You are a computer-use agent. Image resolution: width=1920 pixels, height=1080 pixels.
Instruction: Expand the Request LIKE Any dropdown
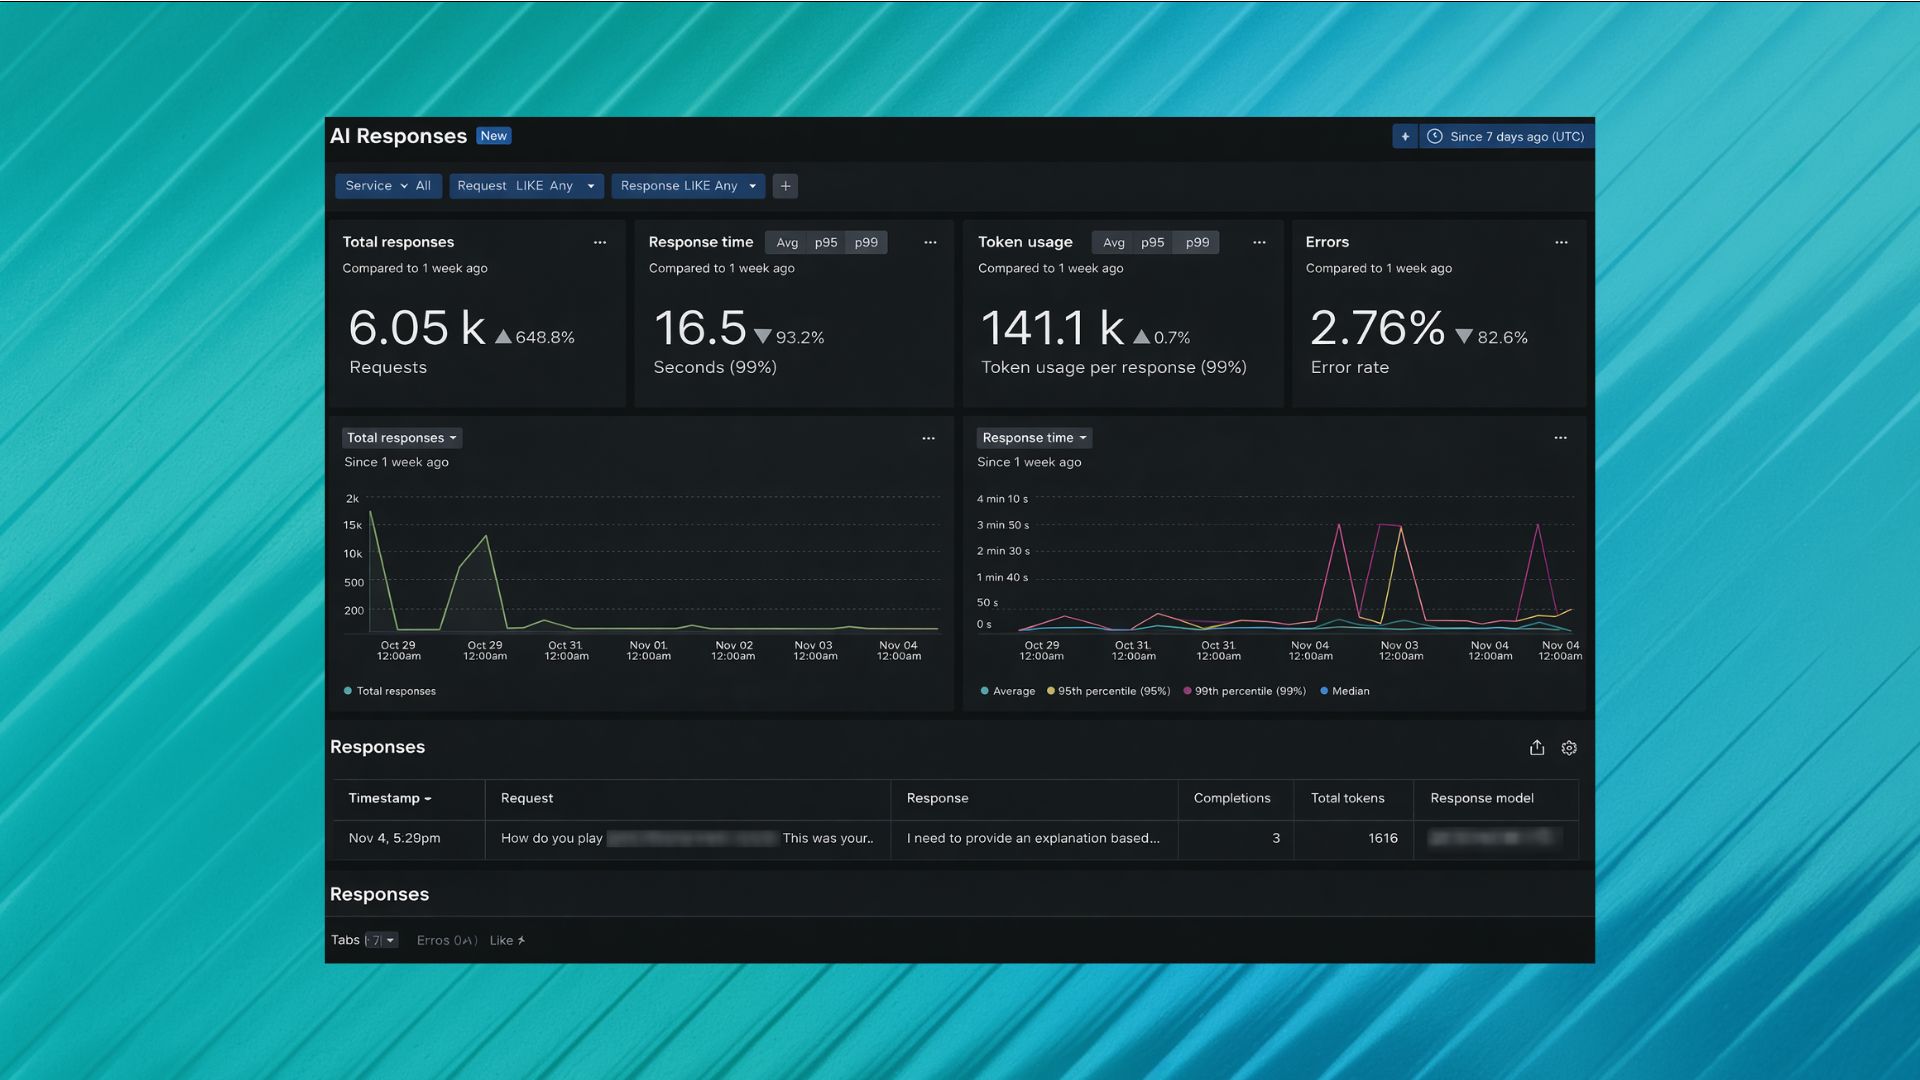[525, 186]
